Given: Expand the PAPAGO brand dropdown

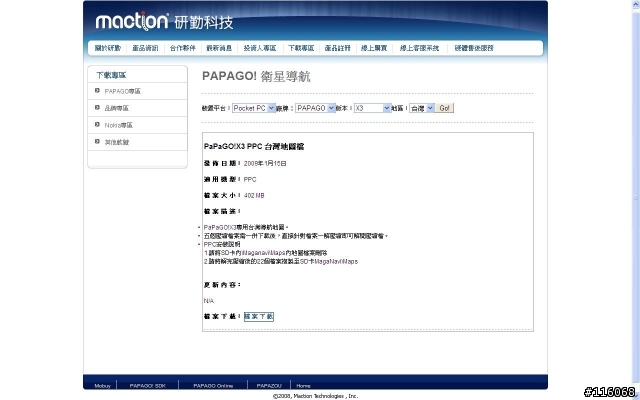Looking at the screenshot, I should 315,108.
